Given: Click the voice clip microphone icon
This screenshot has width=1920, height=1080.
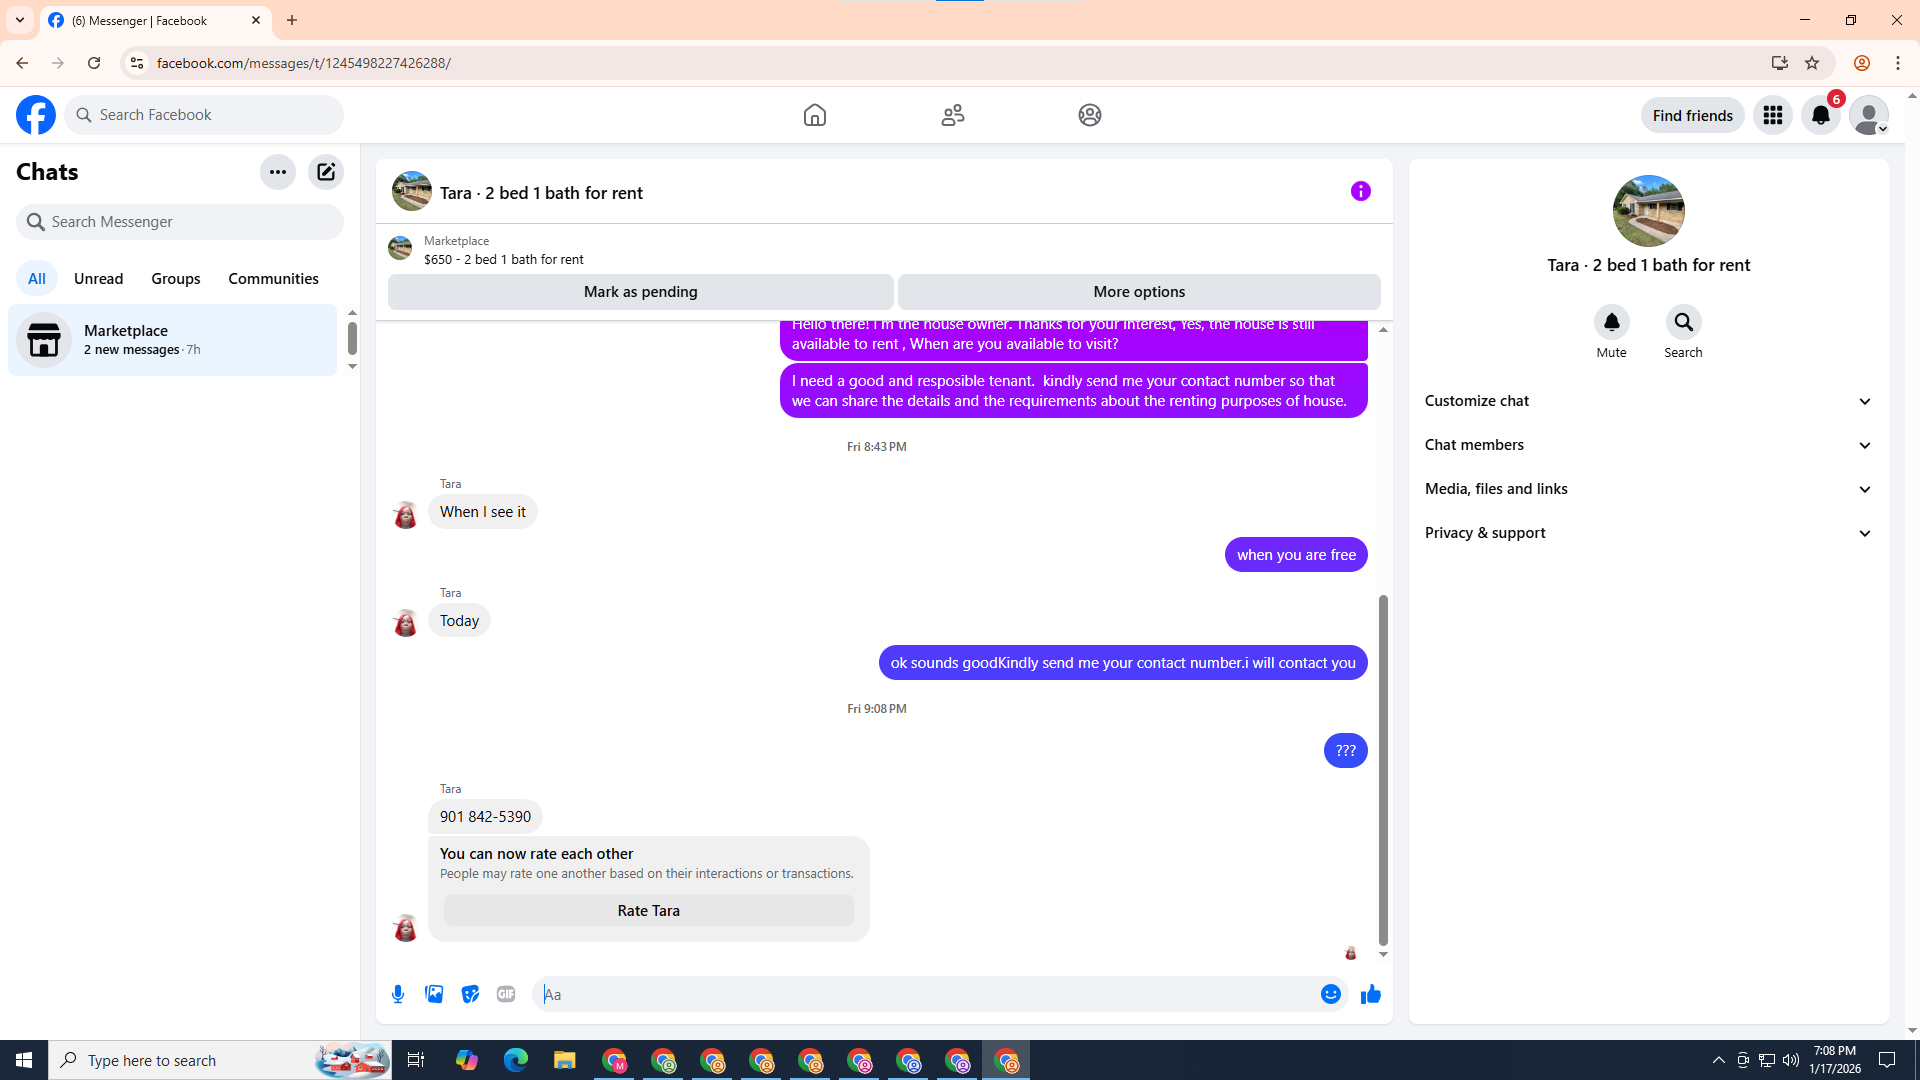Looking at the screenshot, I should (x=398, y=994).
